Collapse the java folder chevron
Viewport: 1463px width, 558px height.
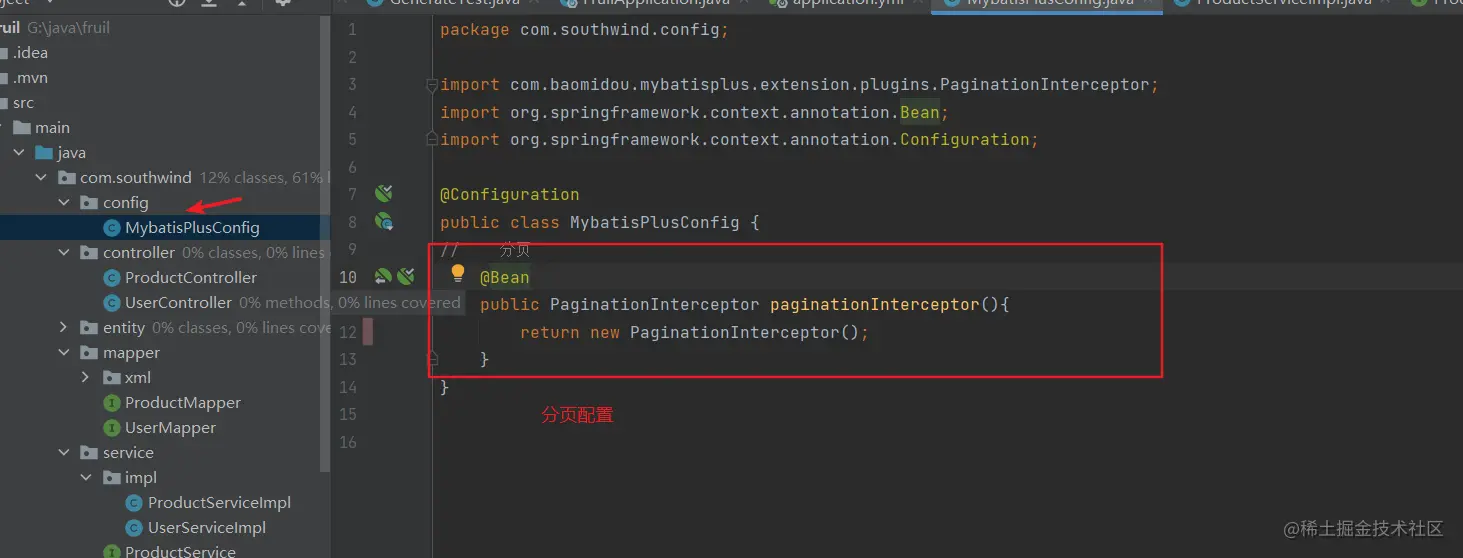(x=18, y=153)
